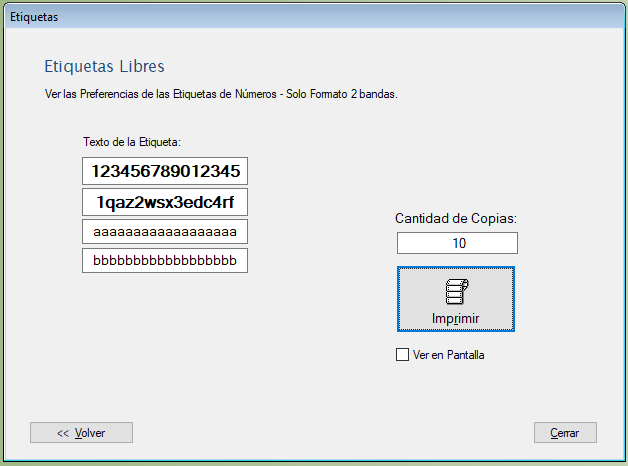Click into the field filled with b's
628x466 pixels.
click(165, 261)
